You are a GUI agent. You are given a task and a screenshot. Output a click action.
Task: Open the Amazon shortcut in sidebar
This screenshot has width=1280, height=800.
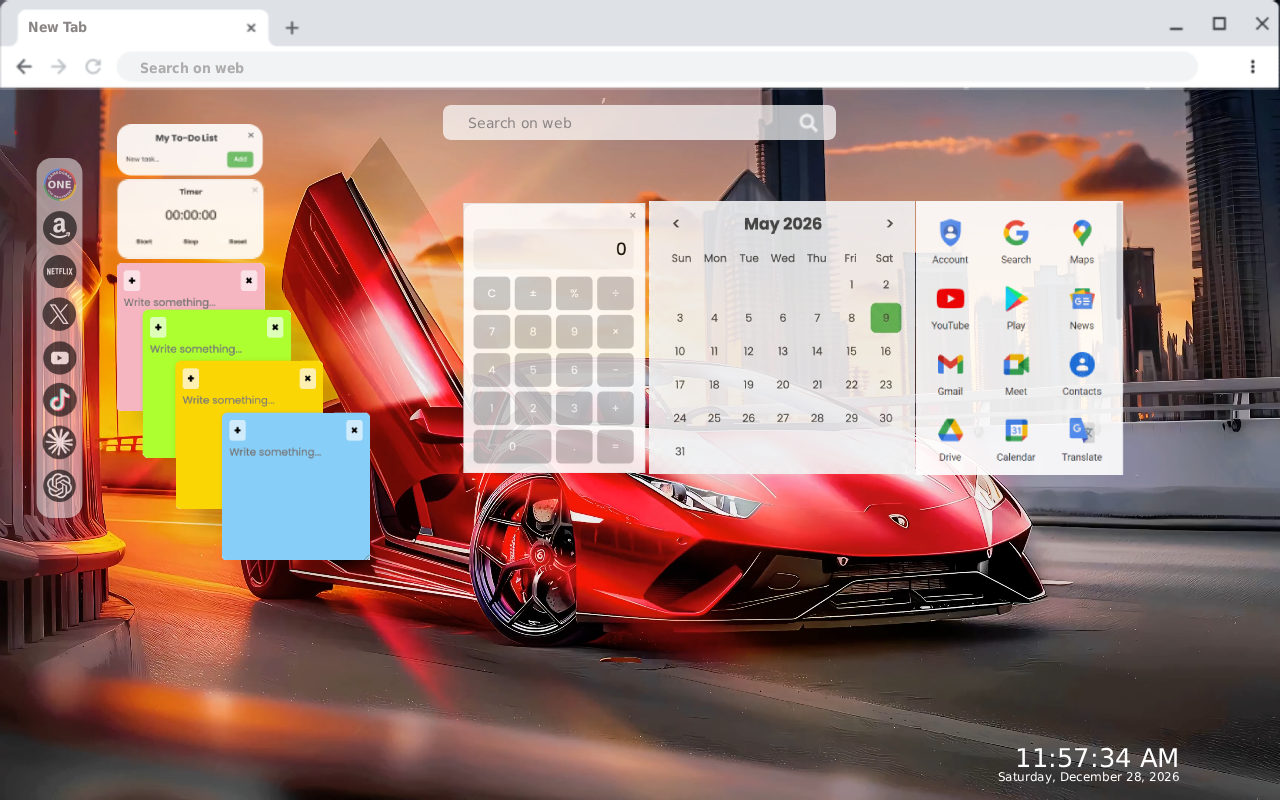60,228
